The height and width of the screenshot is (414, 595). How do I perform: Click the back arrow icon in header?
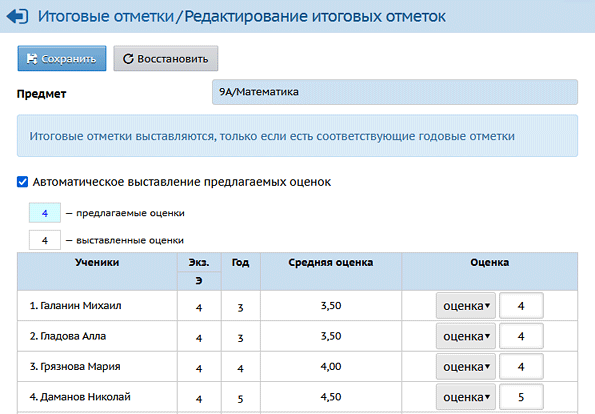pos(17,16)
